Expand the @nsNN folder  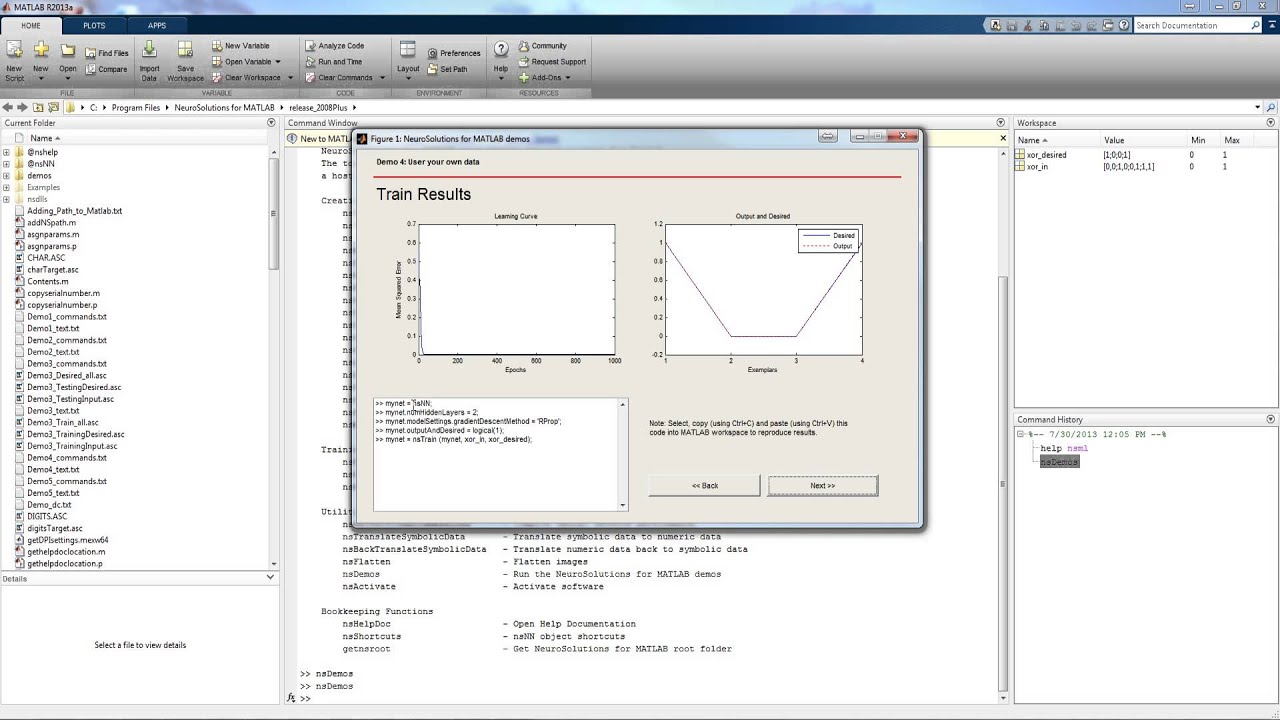pyautogui.click(x=6, y=164)
